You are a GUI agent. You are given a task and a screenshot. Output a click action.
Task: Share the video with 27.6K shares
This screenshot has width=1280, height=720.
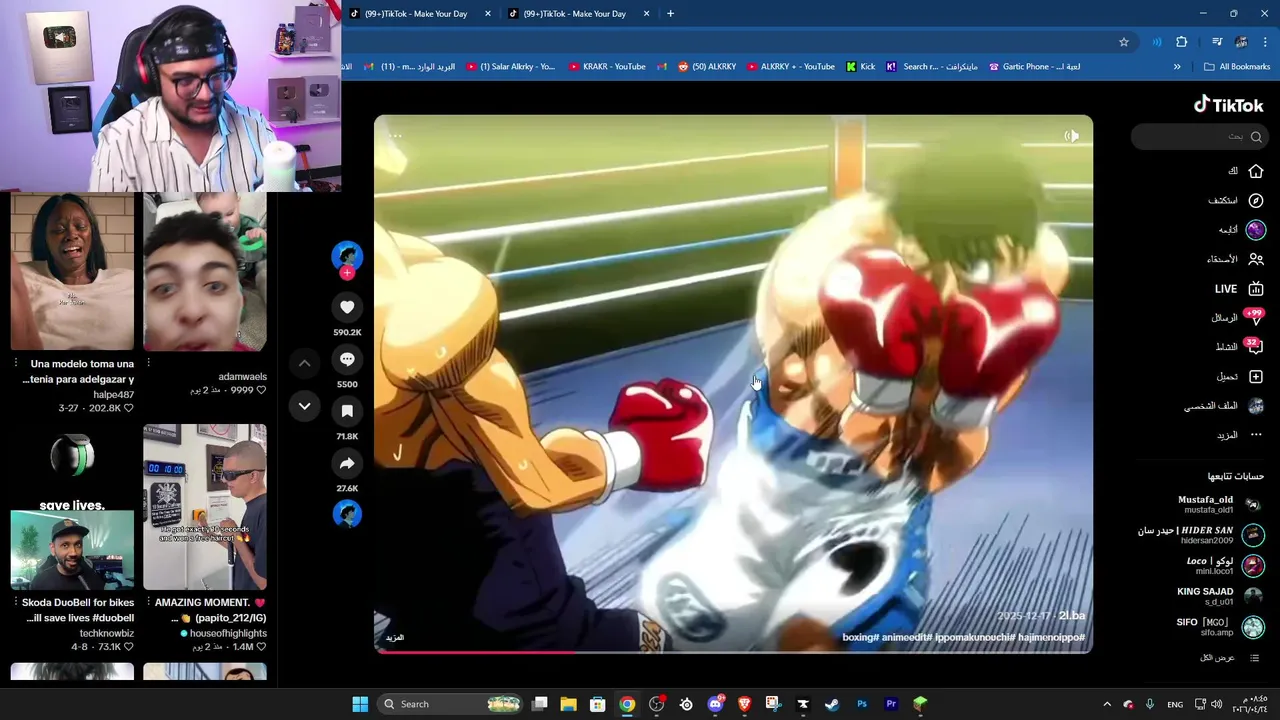347,463
